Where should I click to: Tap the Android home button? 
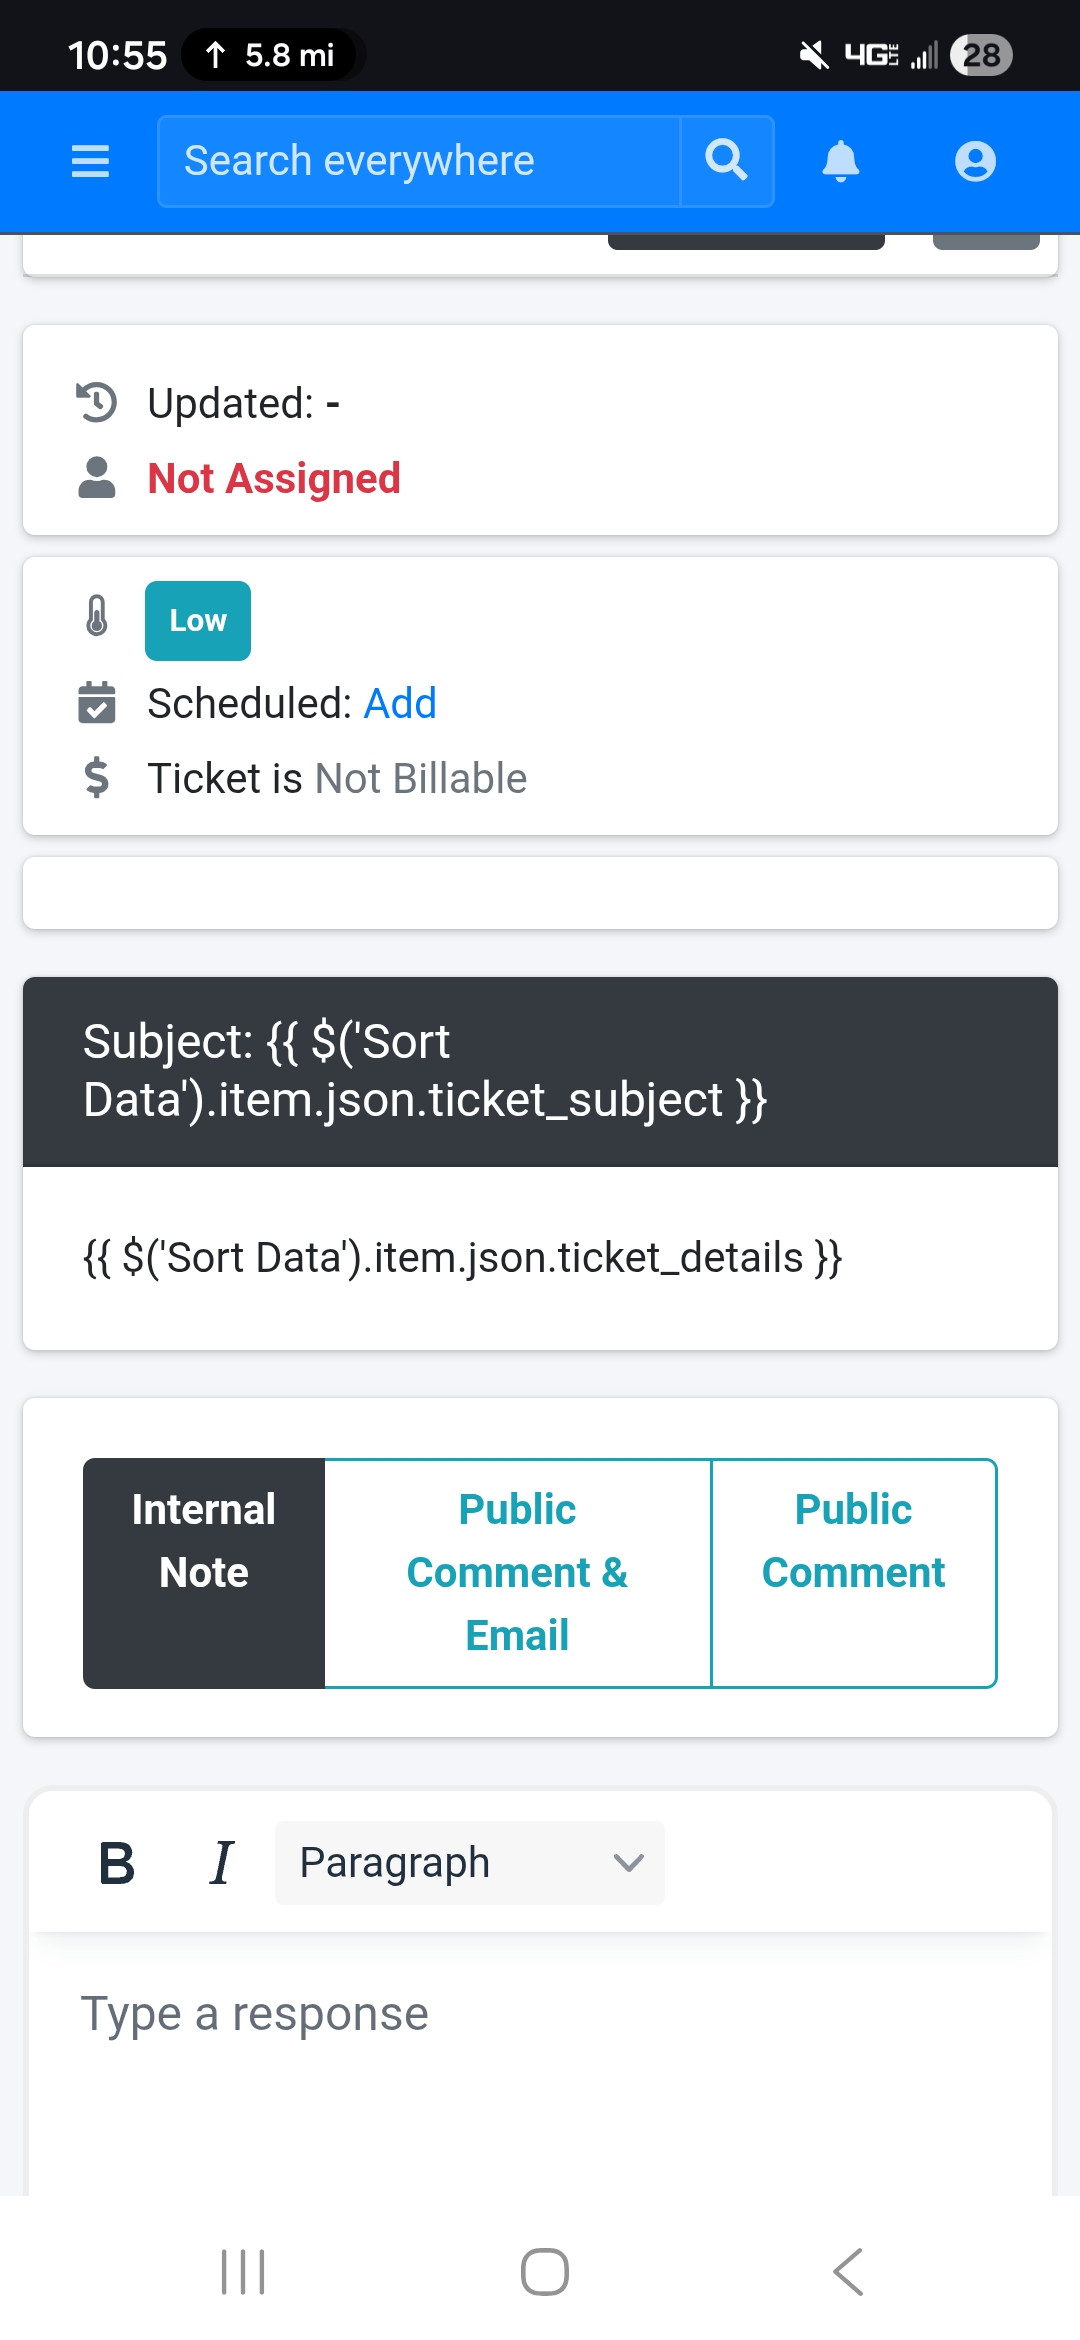544,2272
